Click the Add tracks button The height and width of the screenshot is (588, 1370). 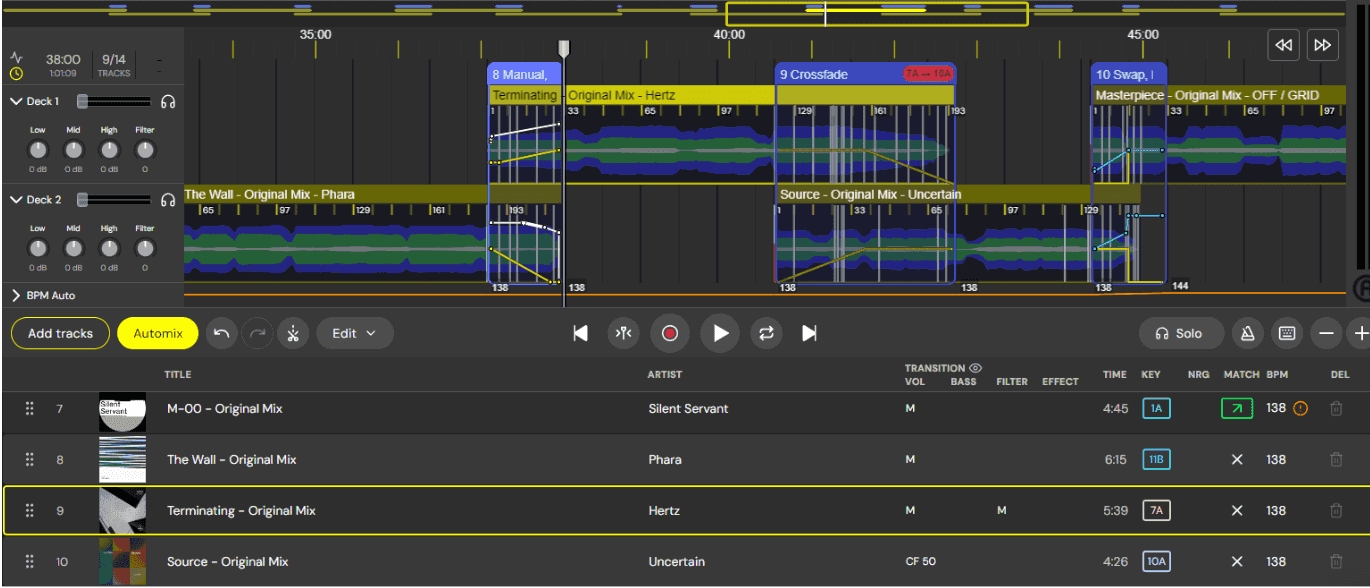pos(60,333)
